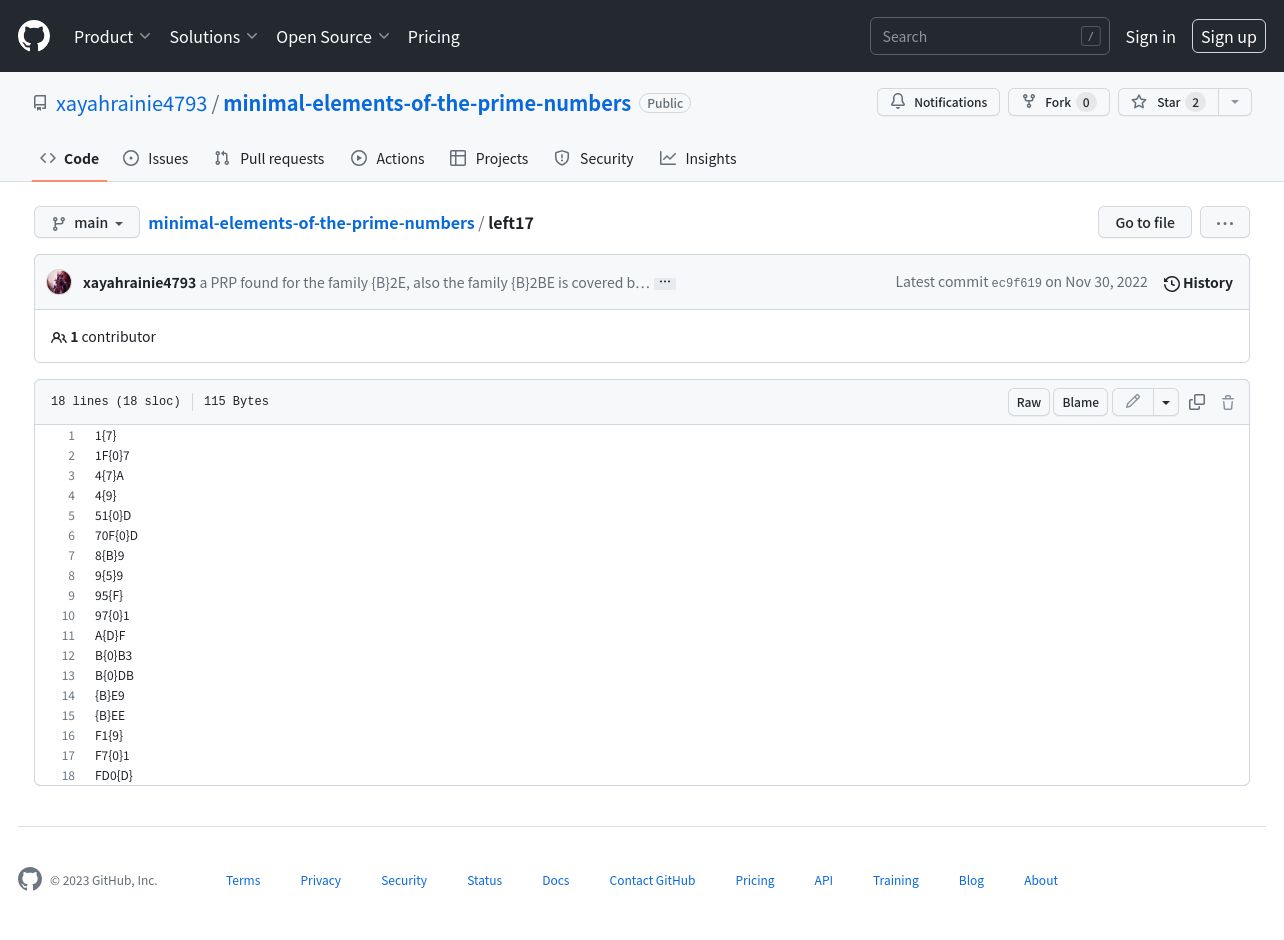
Task: Open the xayahrainie4793 owner link
Action: tap(132, 103)
